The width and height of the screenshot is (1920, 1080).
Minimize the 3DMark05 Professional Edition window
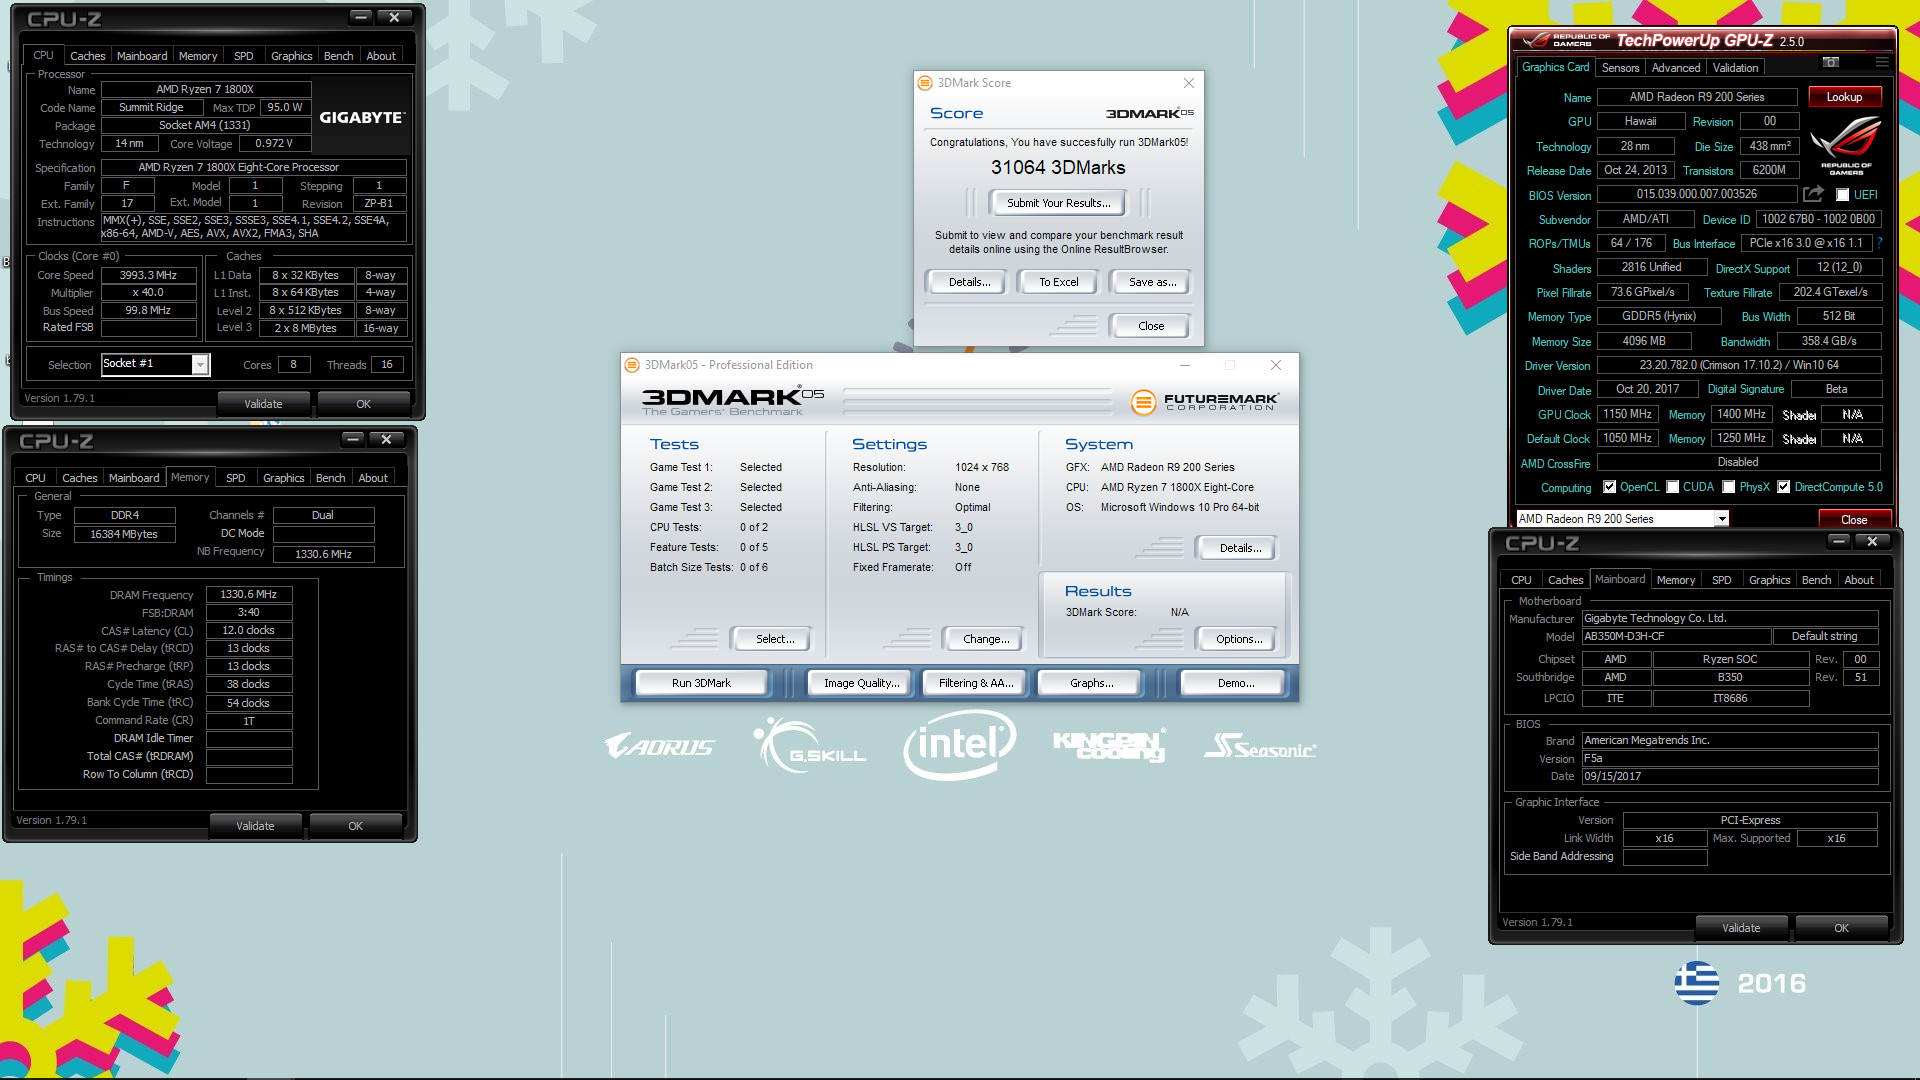coord(1184,365)
